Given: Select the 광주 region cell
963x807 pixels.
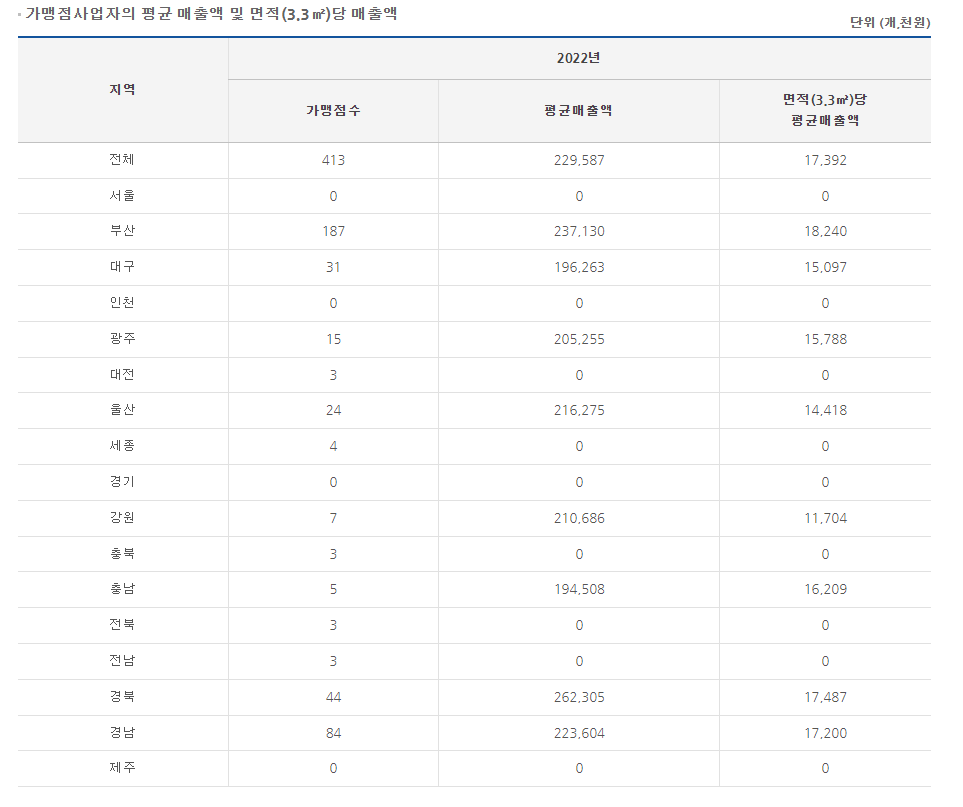Looking at the screenshot, I should 122,339.
